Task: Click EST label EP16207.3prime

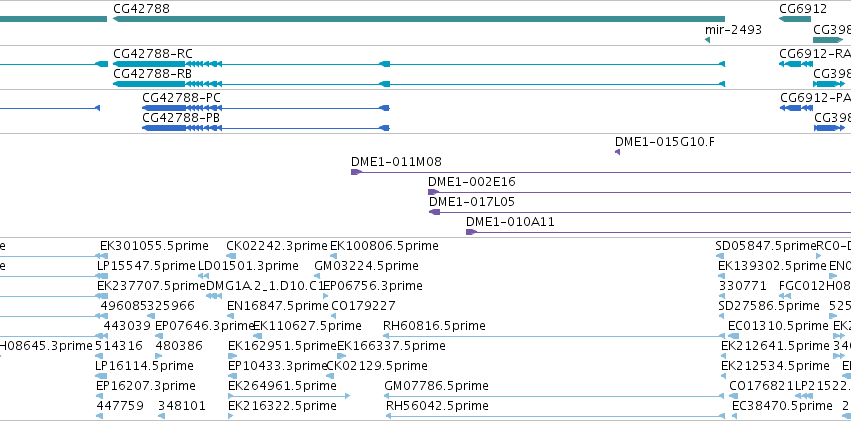Action: point(145,385)
